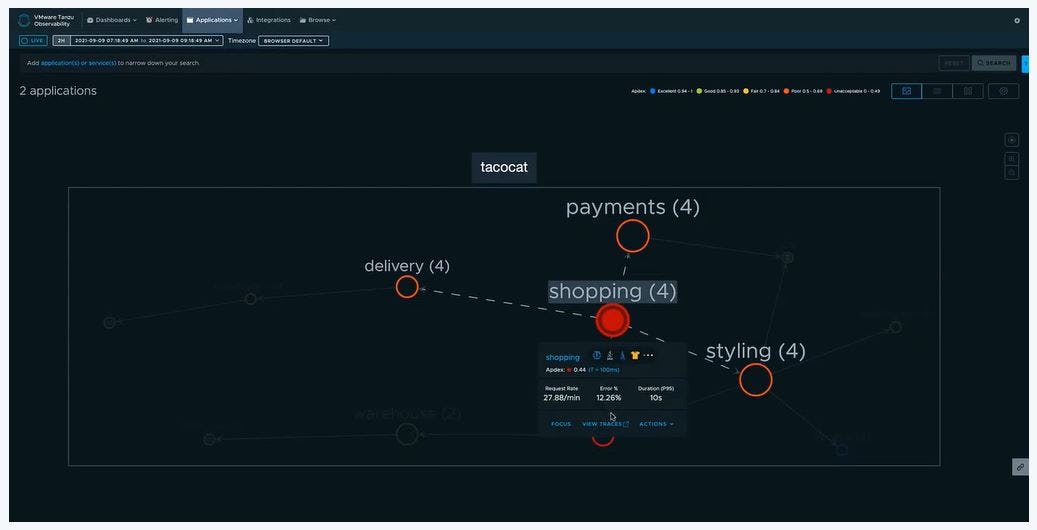Open the Applications menu
Viewport: 1037px width, 530px height.
point(212,21)
